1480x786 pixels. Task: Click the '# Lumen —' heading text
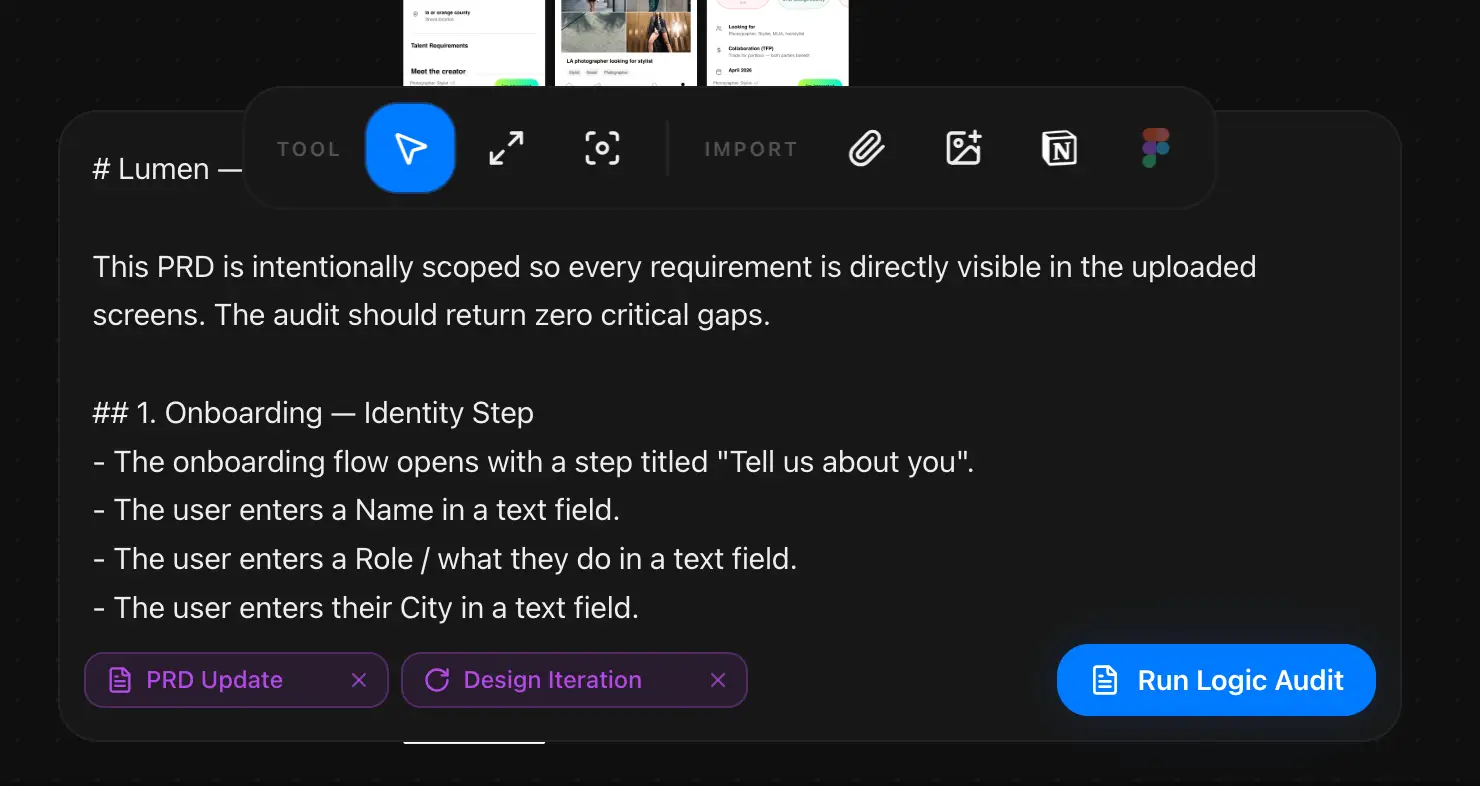(167, 169)
